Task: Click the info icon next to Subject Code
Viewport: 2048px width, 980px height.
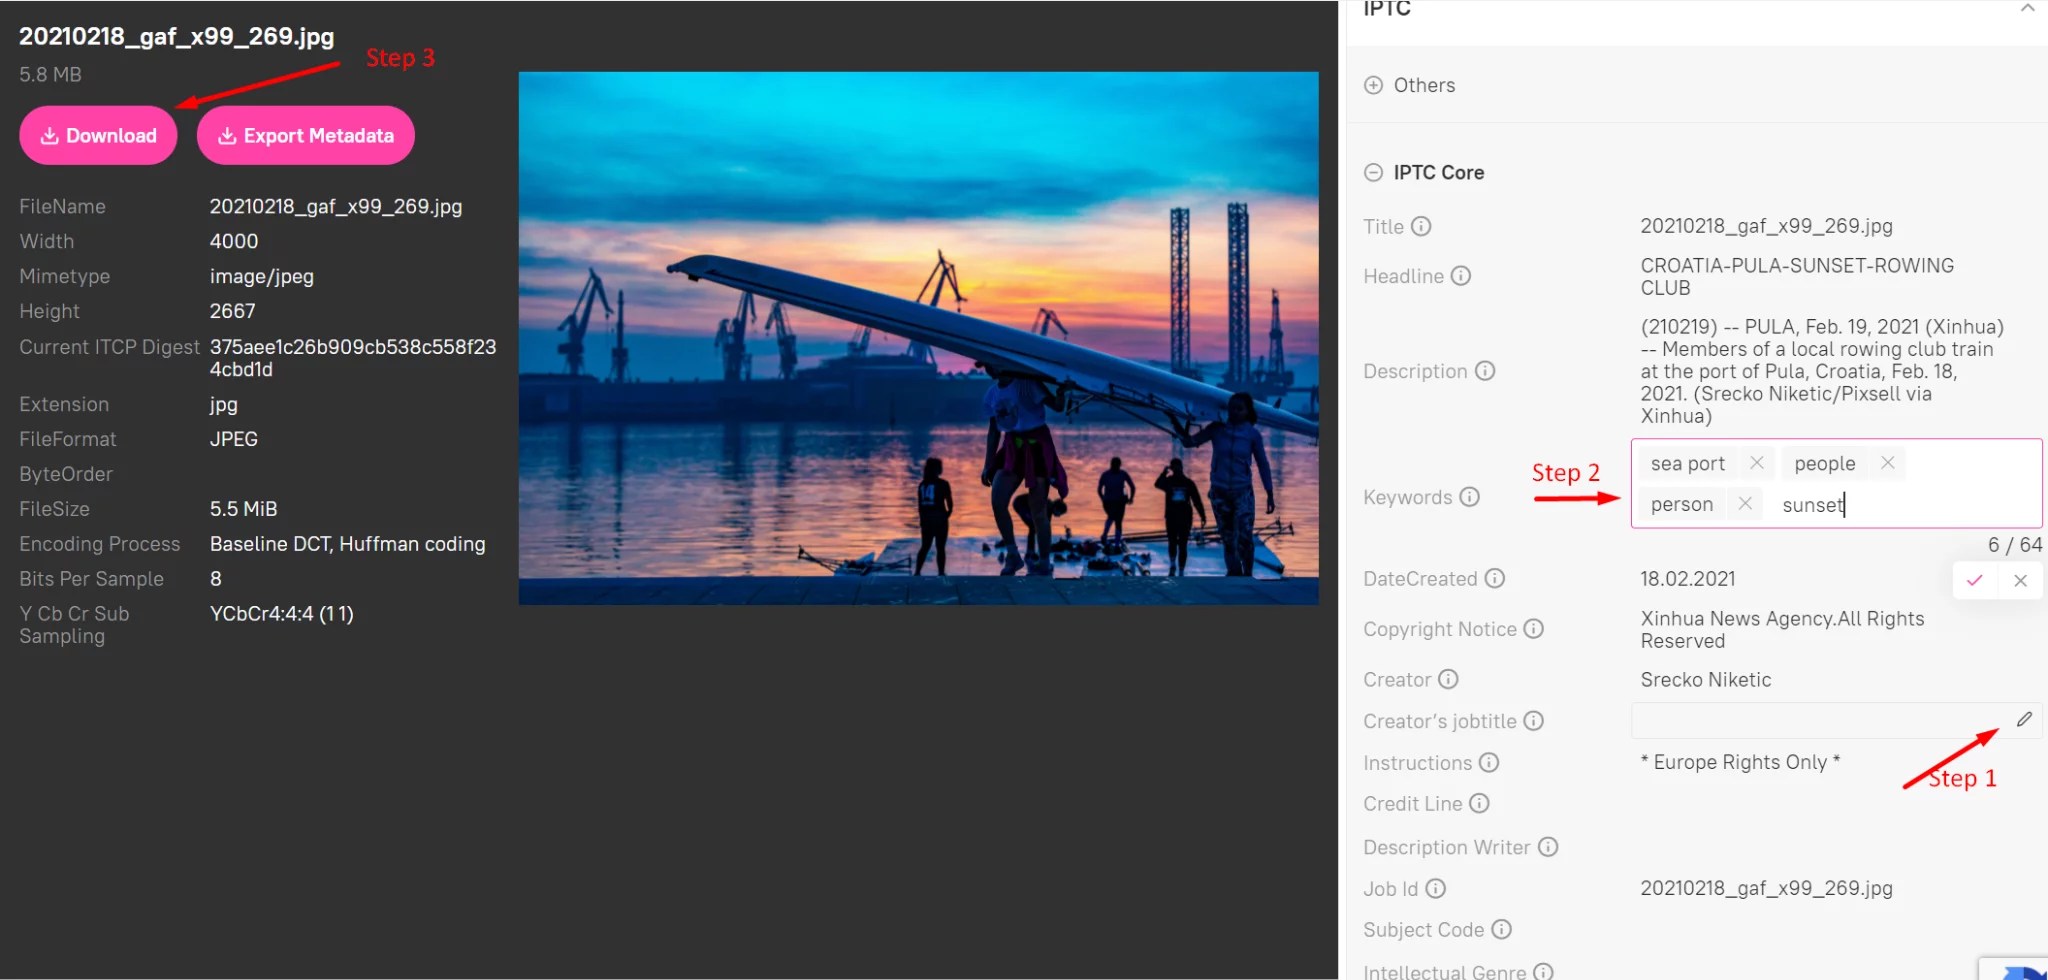Action: tap(1501, 929)
